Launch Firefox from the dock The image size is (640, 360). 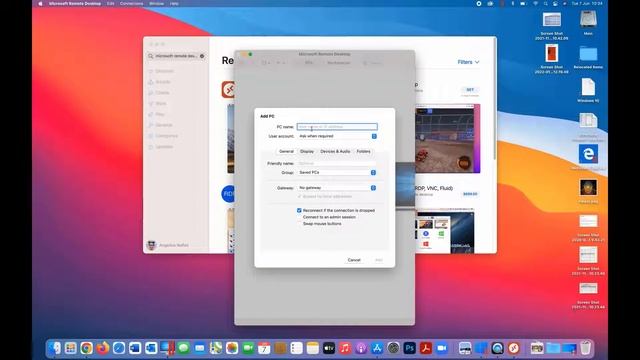coord(102,348)
